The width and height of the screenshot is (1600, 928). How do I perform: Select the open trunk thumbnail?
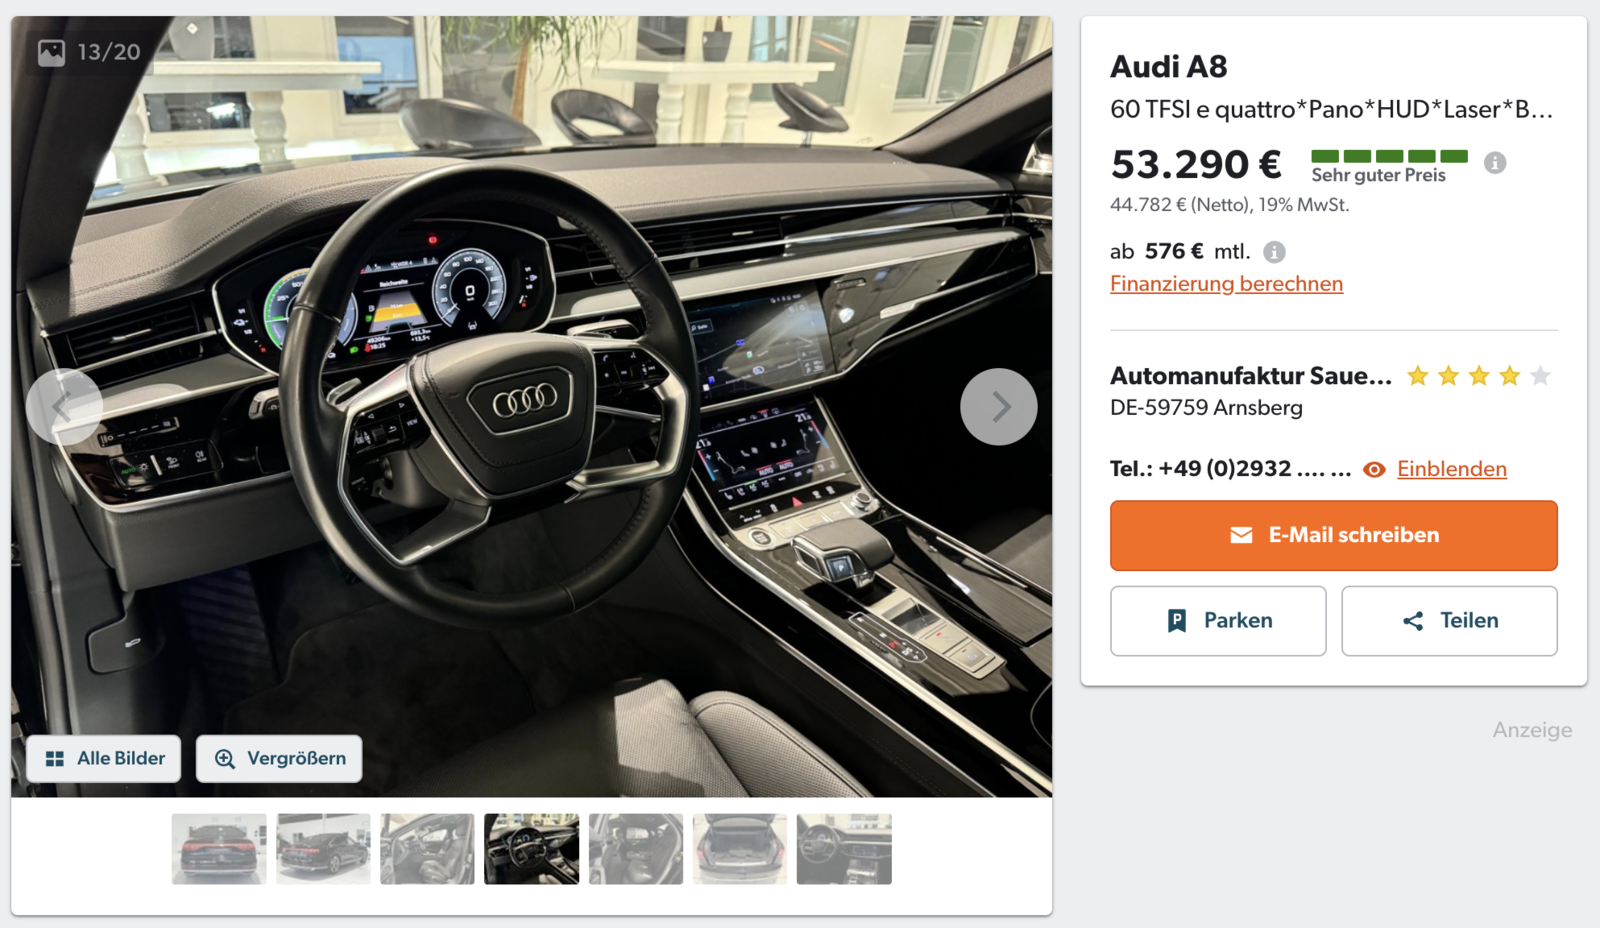[740, 849]
